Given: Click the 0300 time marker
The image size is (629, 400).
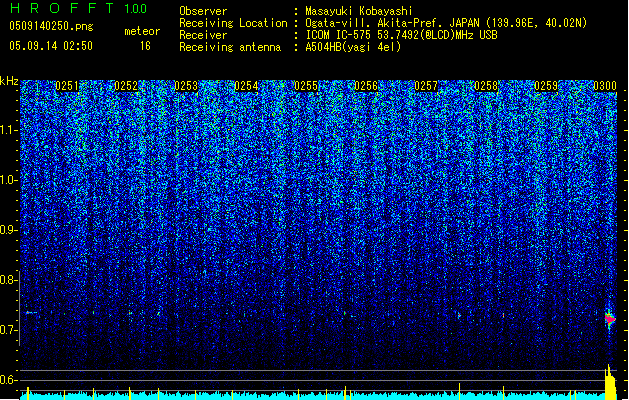Looking at the screenshot, I should 605,86.
